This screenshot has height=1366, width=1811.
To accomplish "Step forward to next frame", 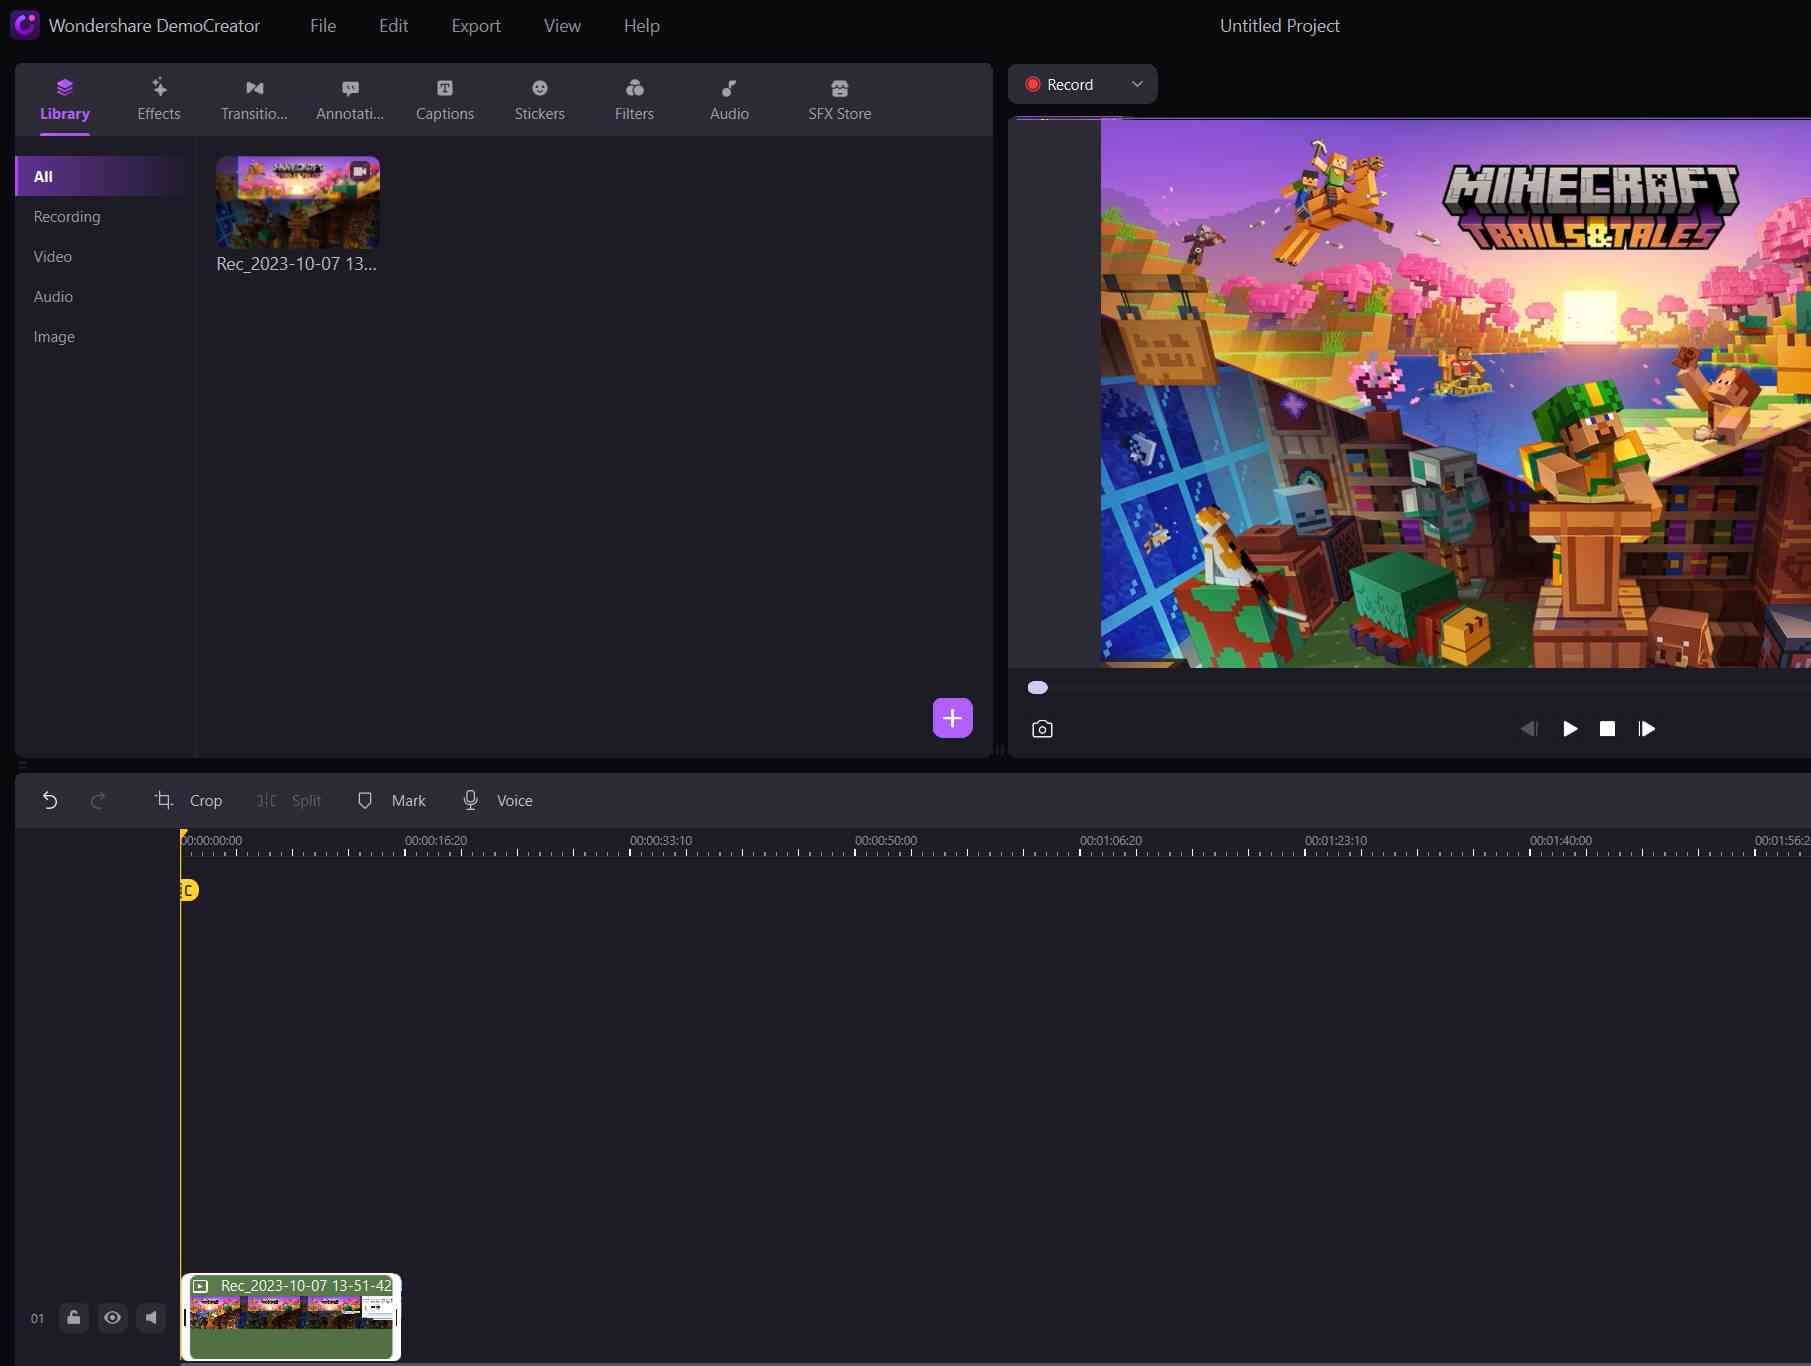I will [x=1646, y=729].
